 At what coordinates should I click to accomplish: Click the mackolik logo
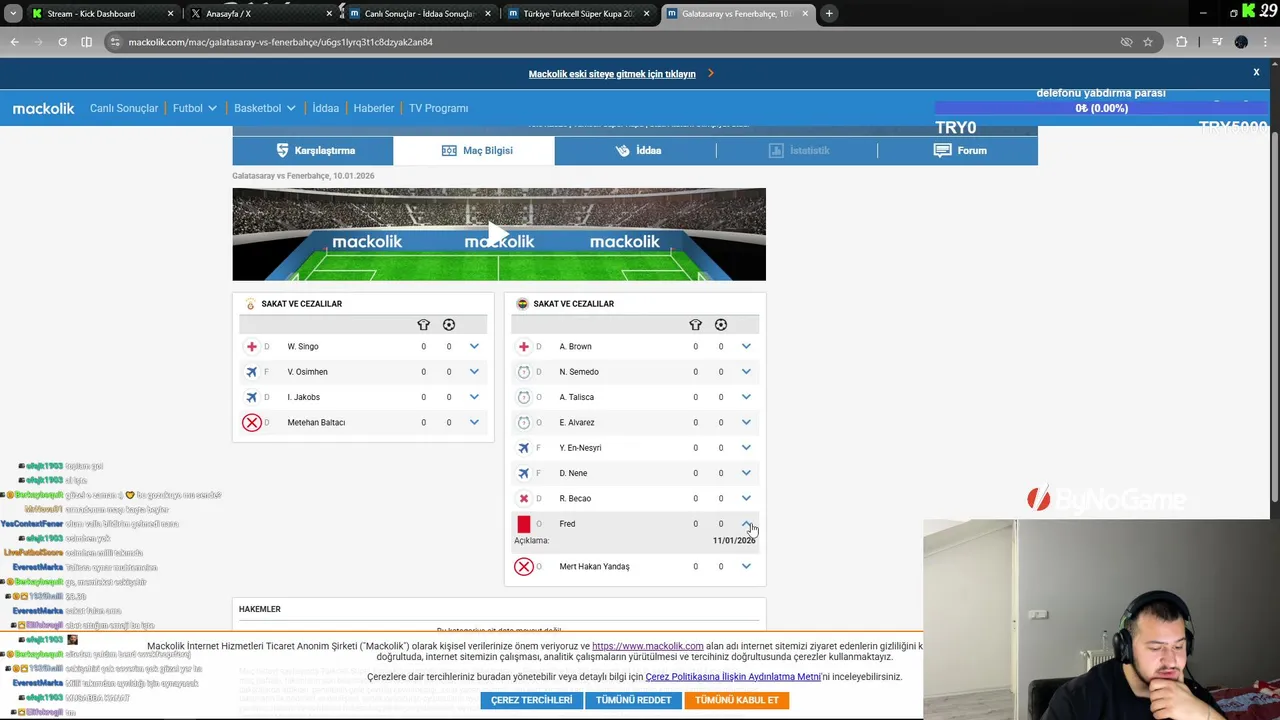(44, 108)
